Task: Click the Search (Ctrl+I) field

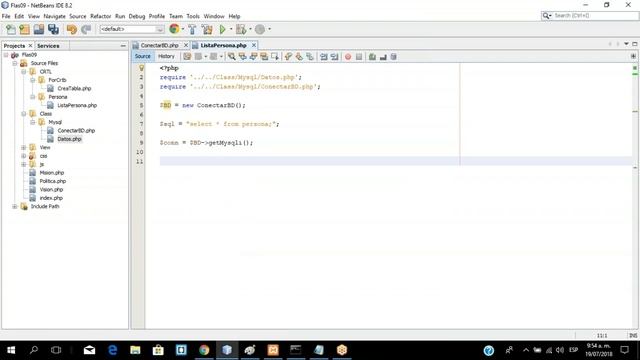Action: [590, 16]
